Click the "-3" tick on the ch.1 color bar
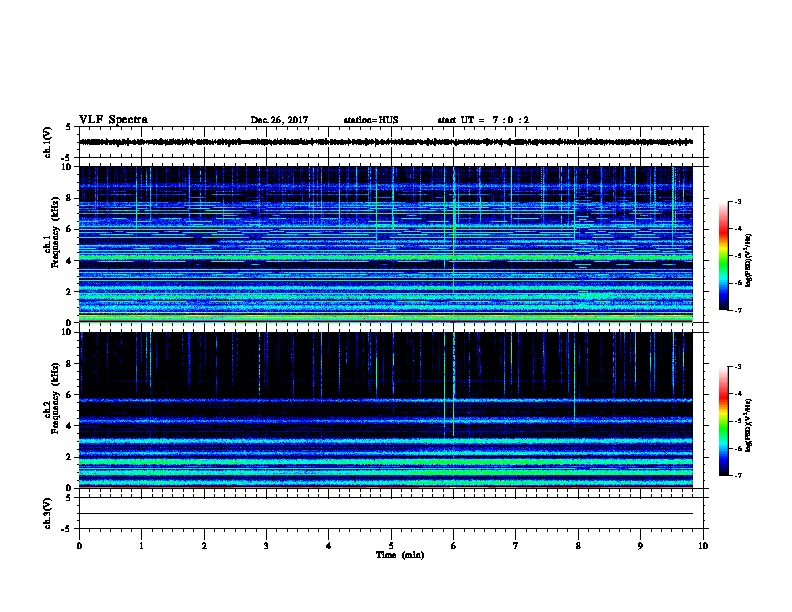Screen dimensions: 792x612 [737, 201]
